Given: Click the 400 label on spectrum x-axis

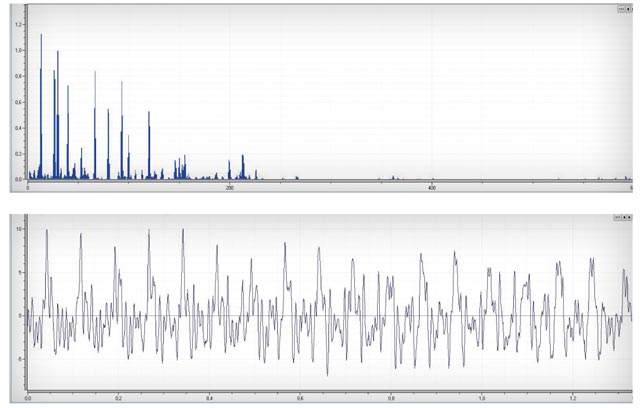Looking at the screenshot, I should tap(431, 188).
